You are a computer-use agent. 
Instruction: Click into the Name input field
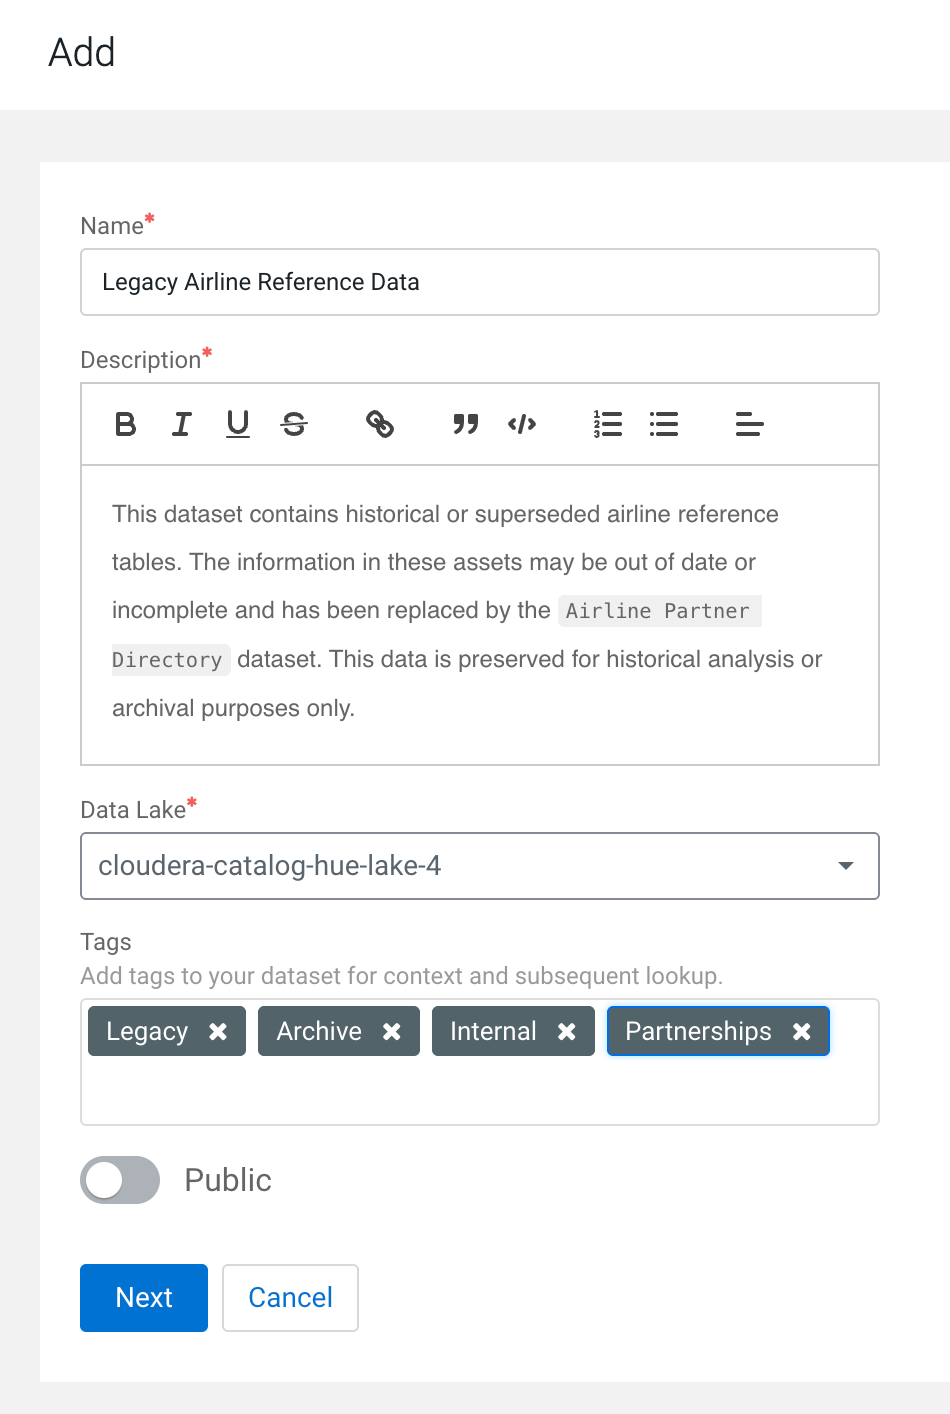pyautogui.click(x=479, y=282)
